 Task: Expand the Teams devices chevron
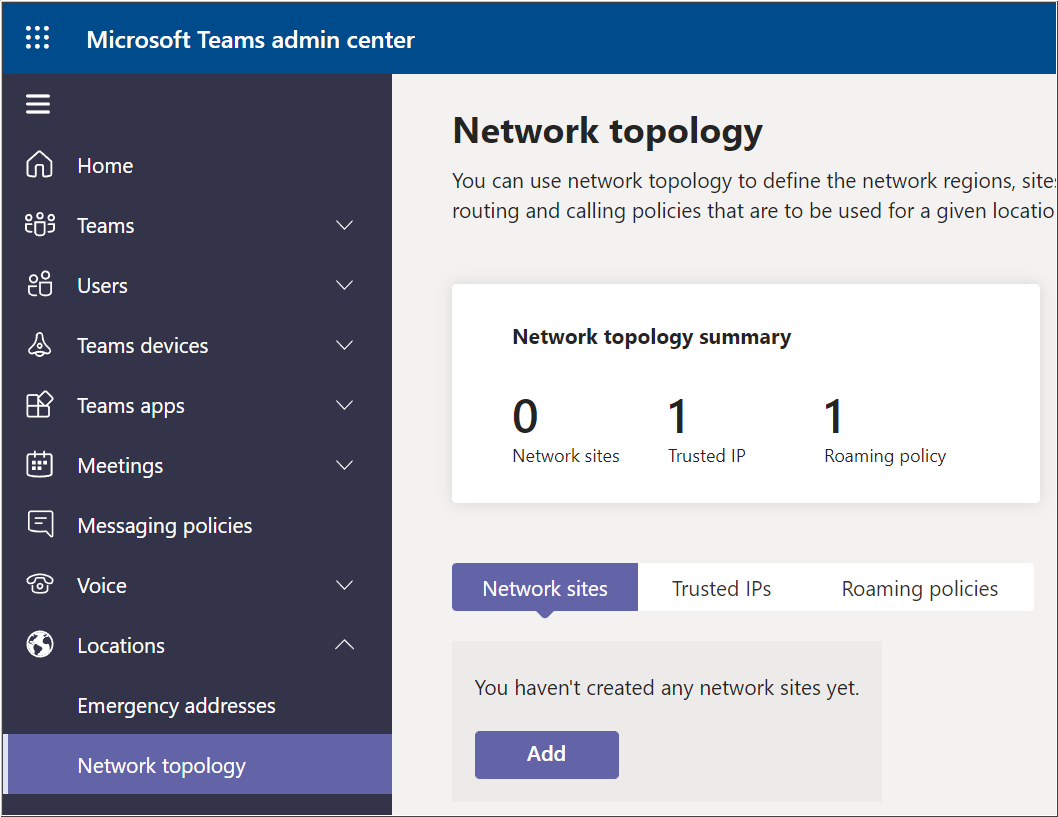pos(344,345)
